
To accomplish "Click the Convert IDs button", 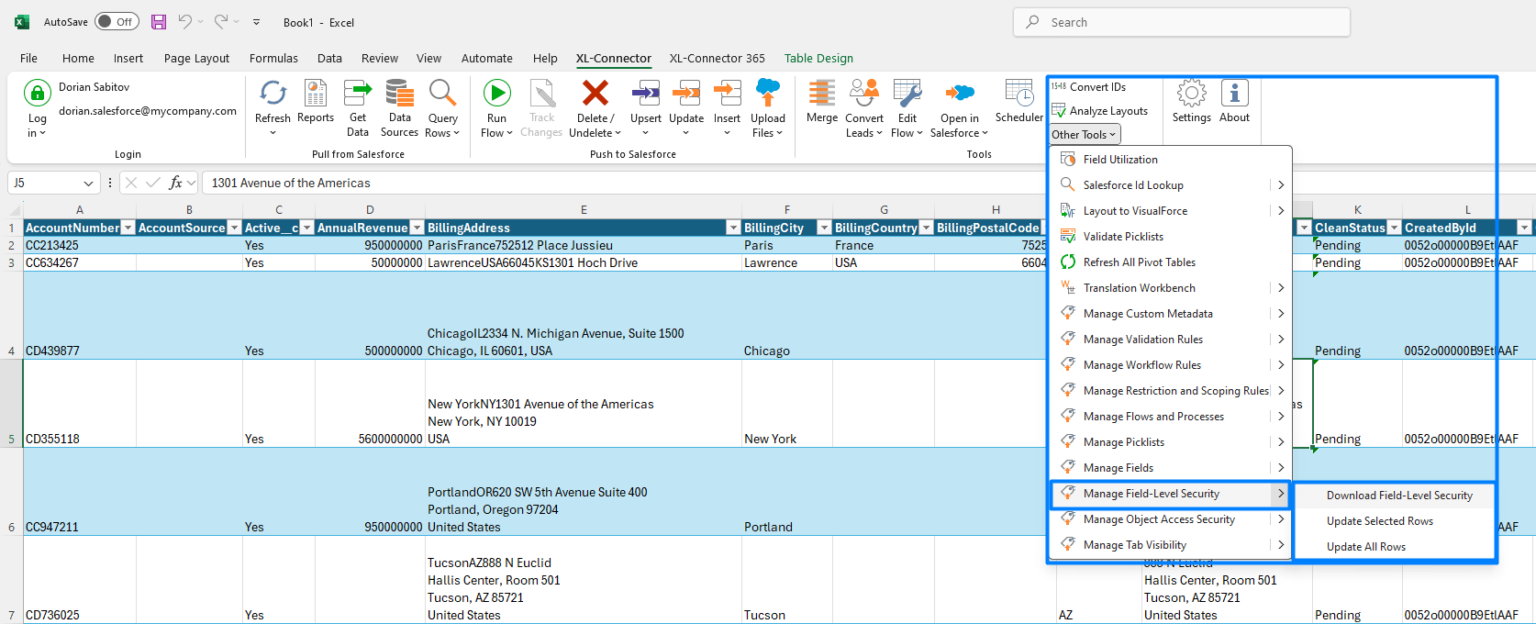I will point(1088,87).
